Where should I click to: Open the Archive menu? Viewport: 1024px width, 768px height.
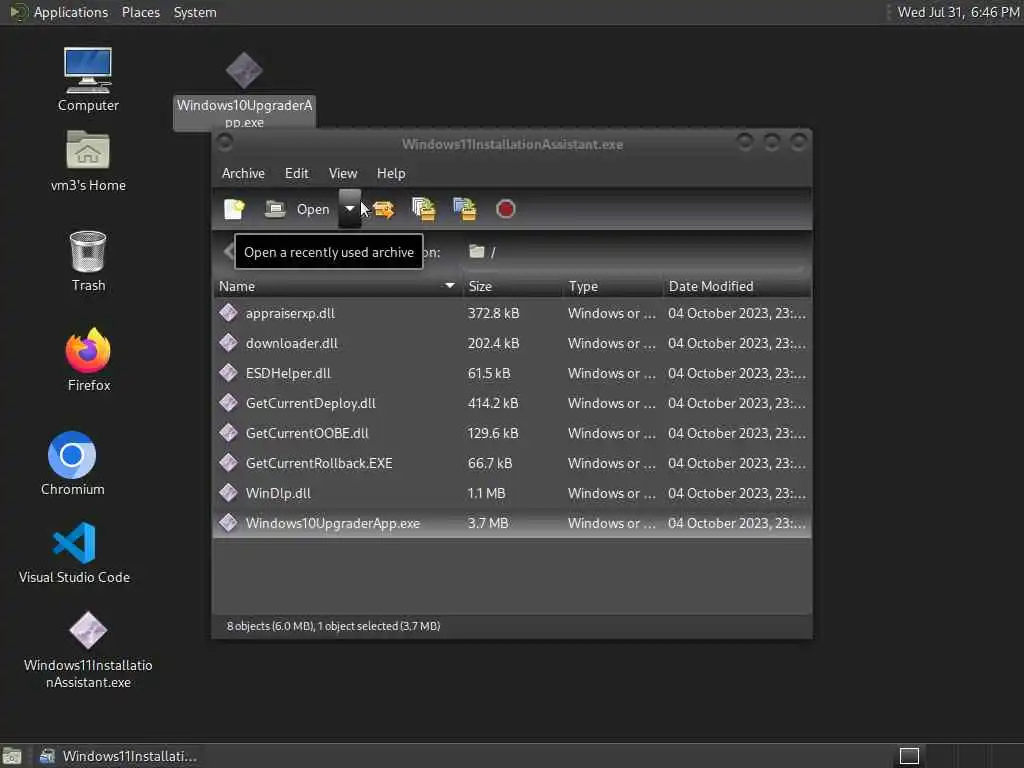pyautogui.click(x=243, y=173)
